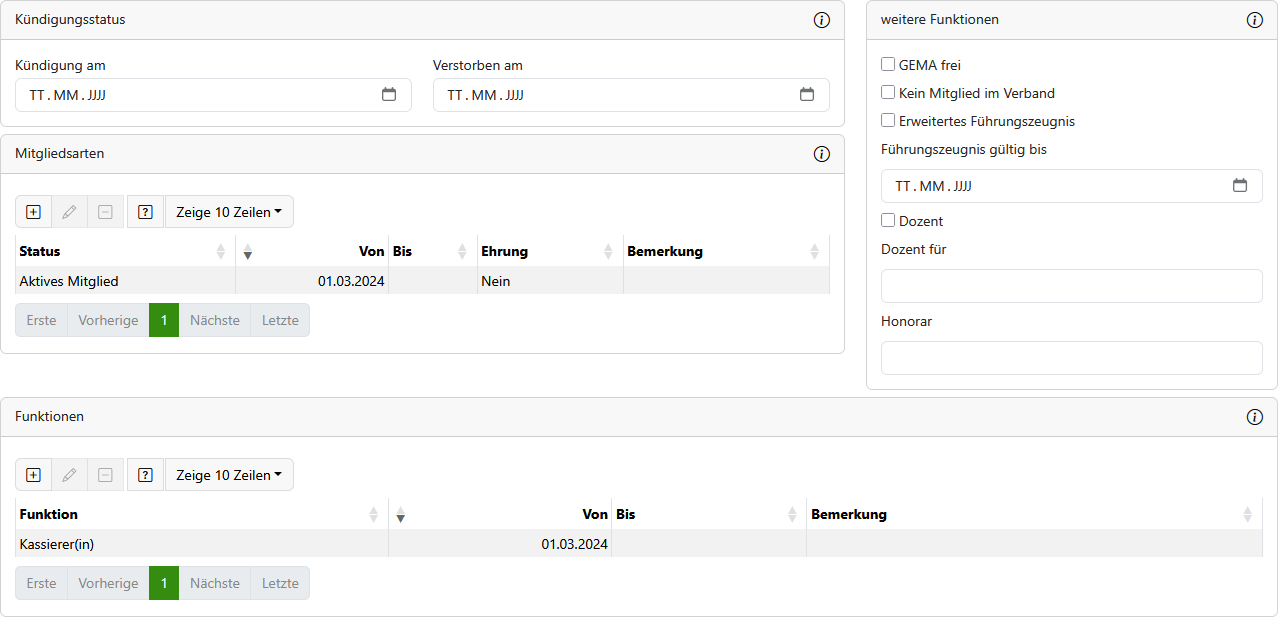Click the Dozent für input field
This screenshot has height=617, width=1278.
click(1071, 286)
